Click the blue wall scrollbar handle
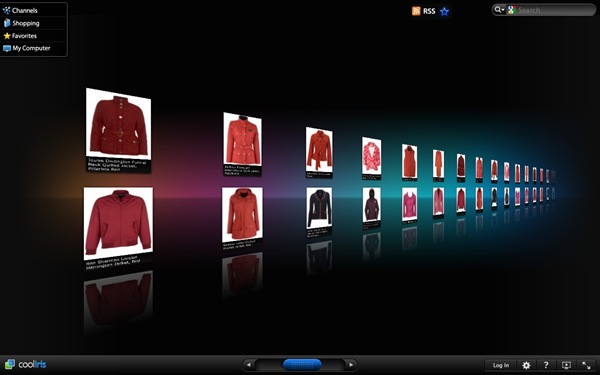Image resolution: width=600 pixels, height=375 pixels. [x=302, y=365]
